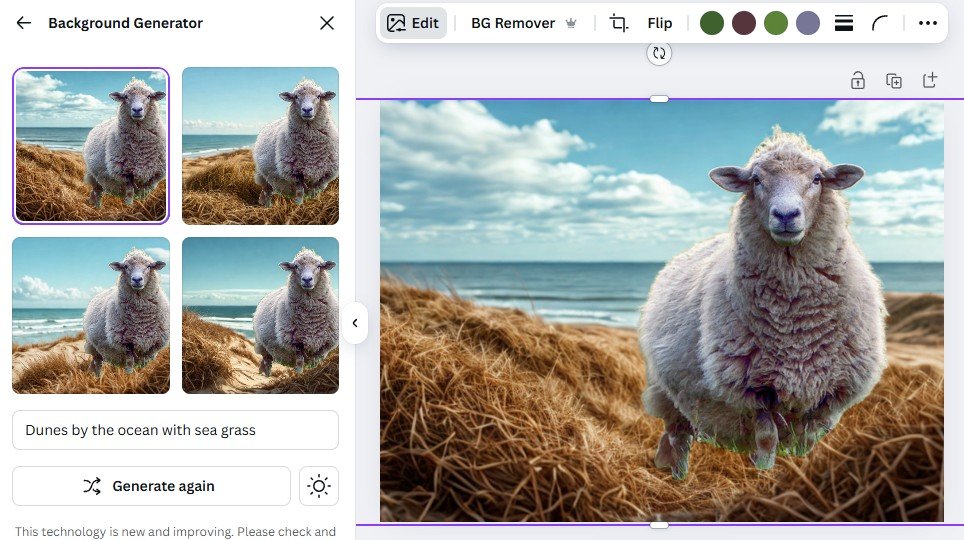This screenshot has height=540, width=964.
Task: Pick the purple-gray color swatch
Action: click(x=807, y=23)
